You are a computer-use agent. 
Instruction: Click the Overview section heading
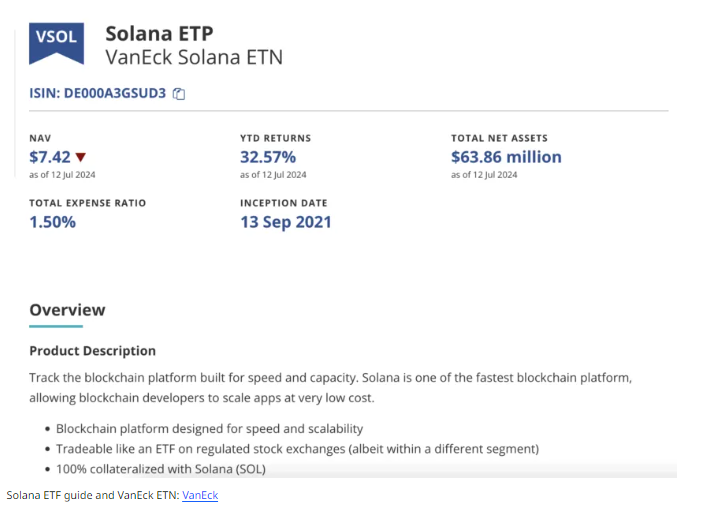click(67, 310)
